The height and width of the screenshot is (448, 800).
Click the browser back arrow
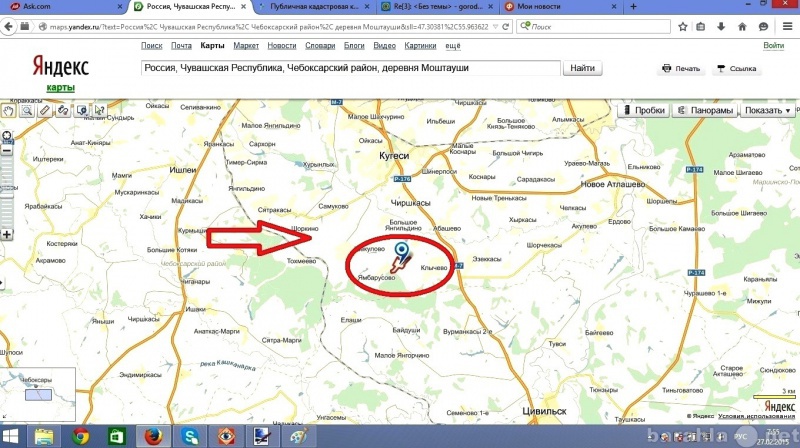8,27
